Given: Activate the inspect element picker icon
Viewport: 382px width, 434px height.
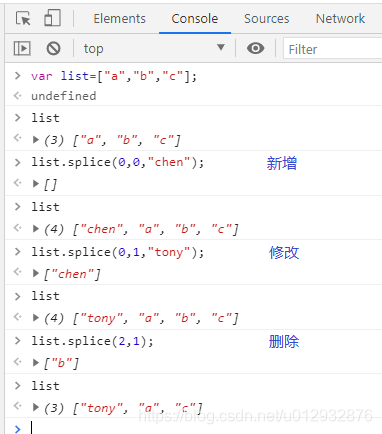Looking at the screenshot, I should (x=23, y=18).
